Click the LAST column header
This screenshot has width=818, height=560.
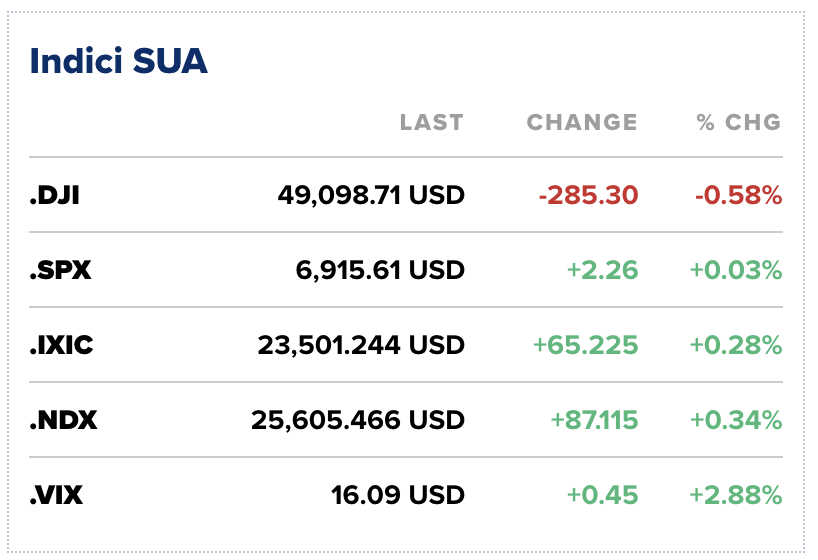[x=431, y=122]
